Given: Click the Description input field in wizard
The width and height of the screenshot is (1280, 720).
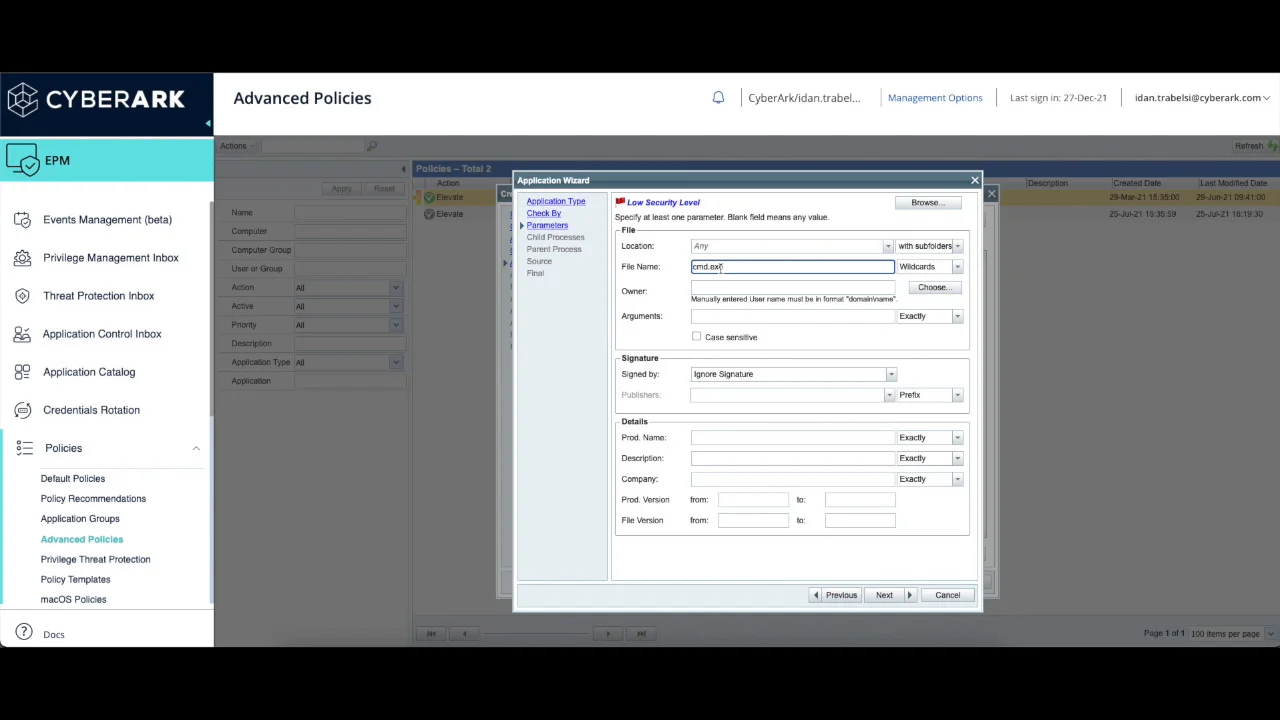Looking at the screenshot, I should 792,458.
